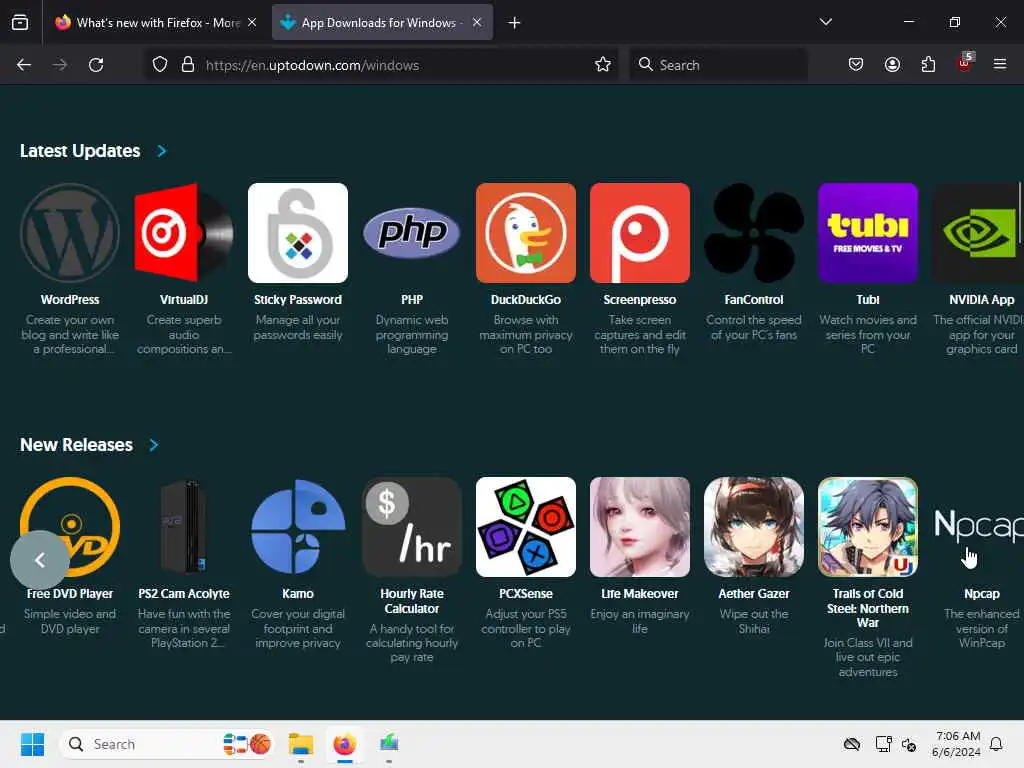Go back to the previous page

[24, 65]
